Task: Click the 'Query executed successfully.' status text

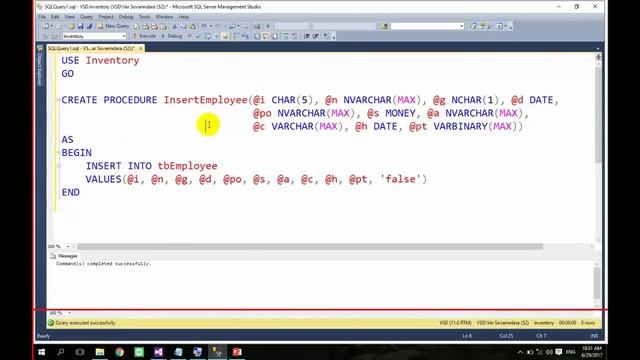Action: [x=86, y=323]
